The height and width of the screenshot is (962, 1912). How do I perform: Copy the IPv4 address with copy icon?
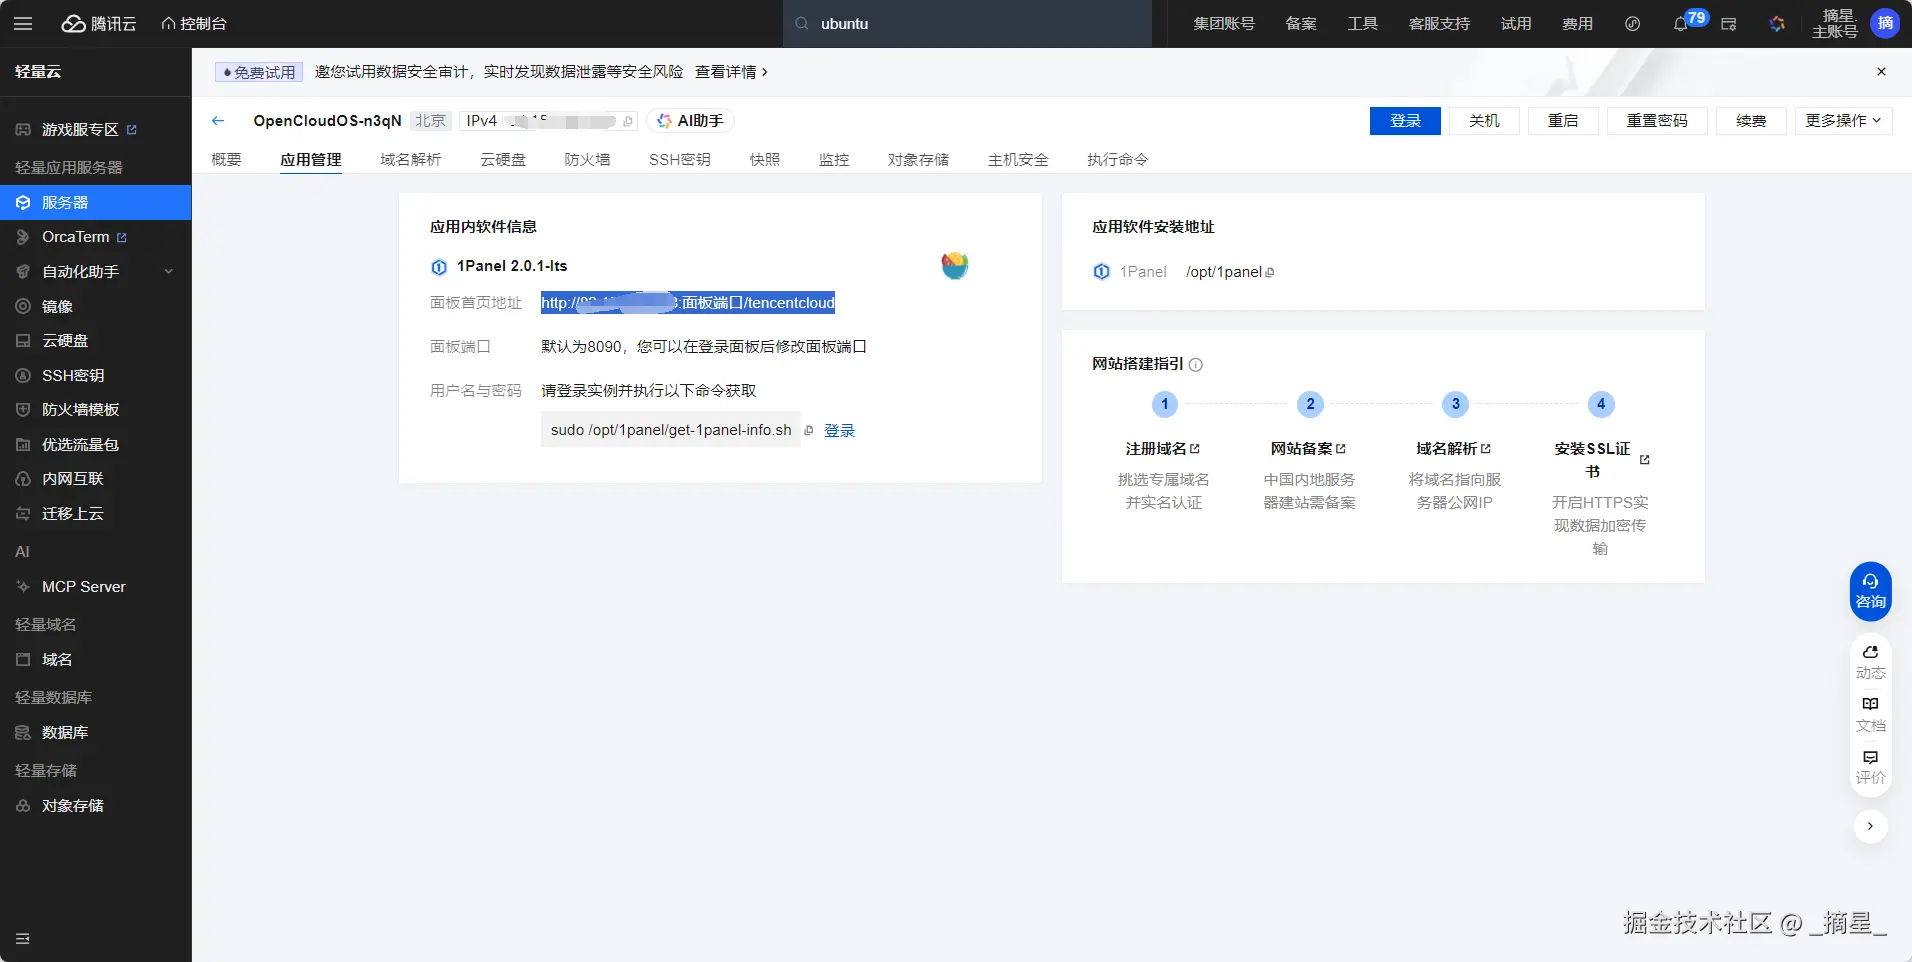coord(628,122)
